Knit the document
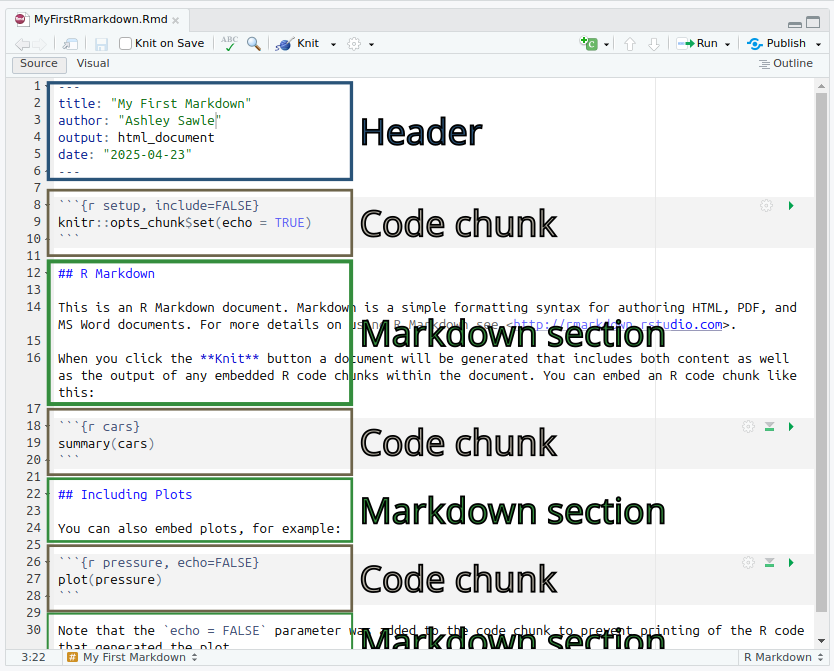 [298, 44]
